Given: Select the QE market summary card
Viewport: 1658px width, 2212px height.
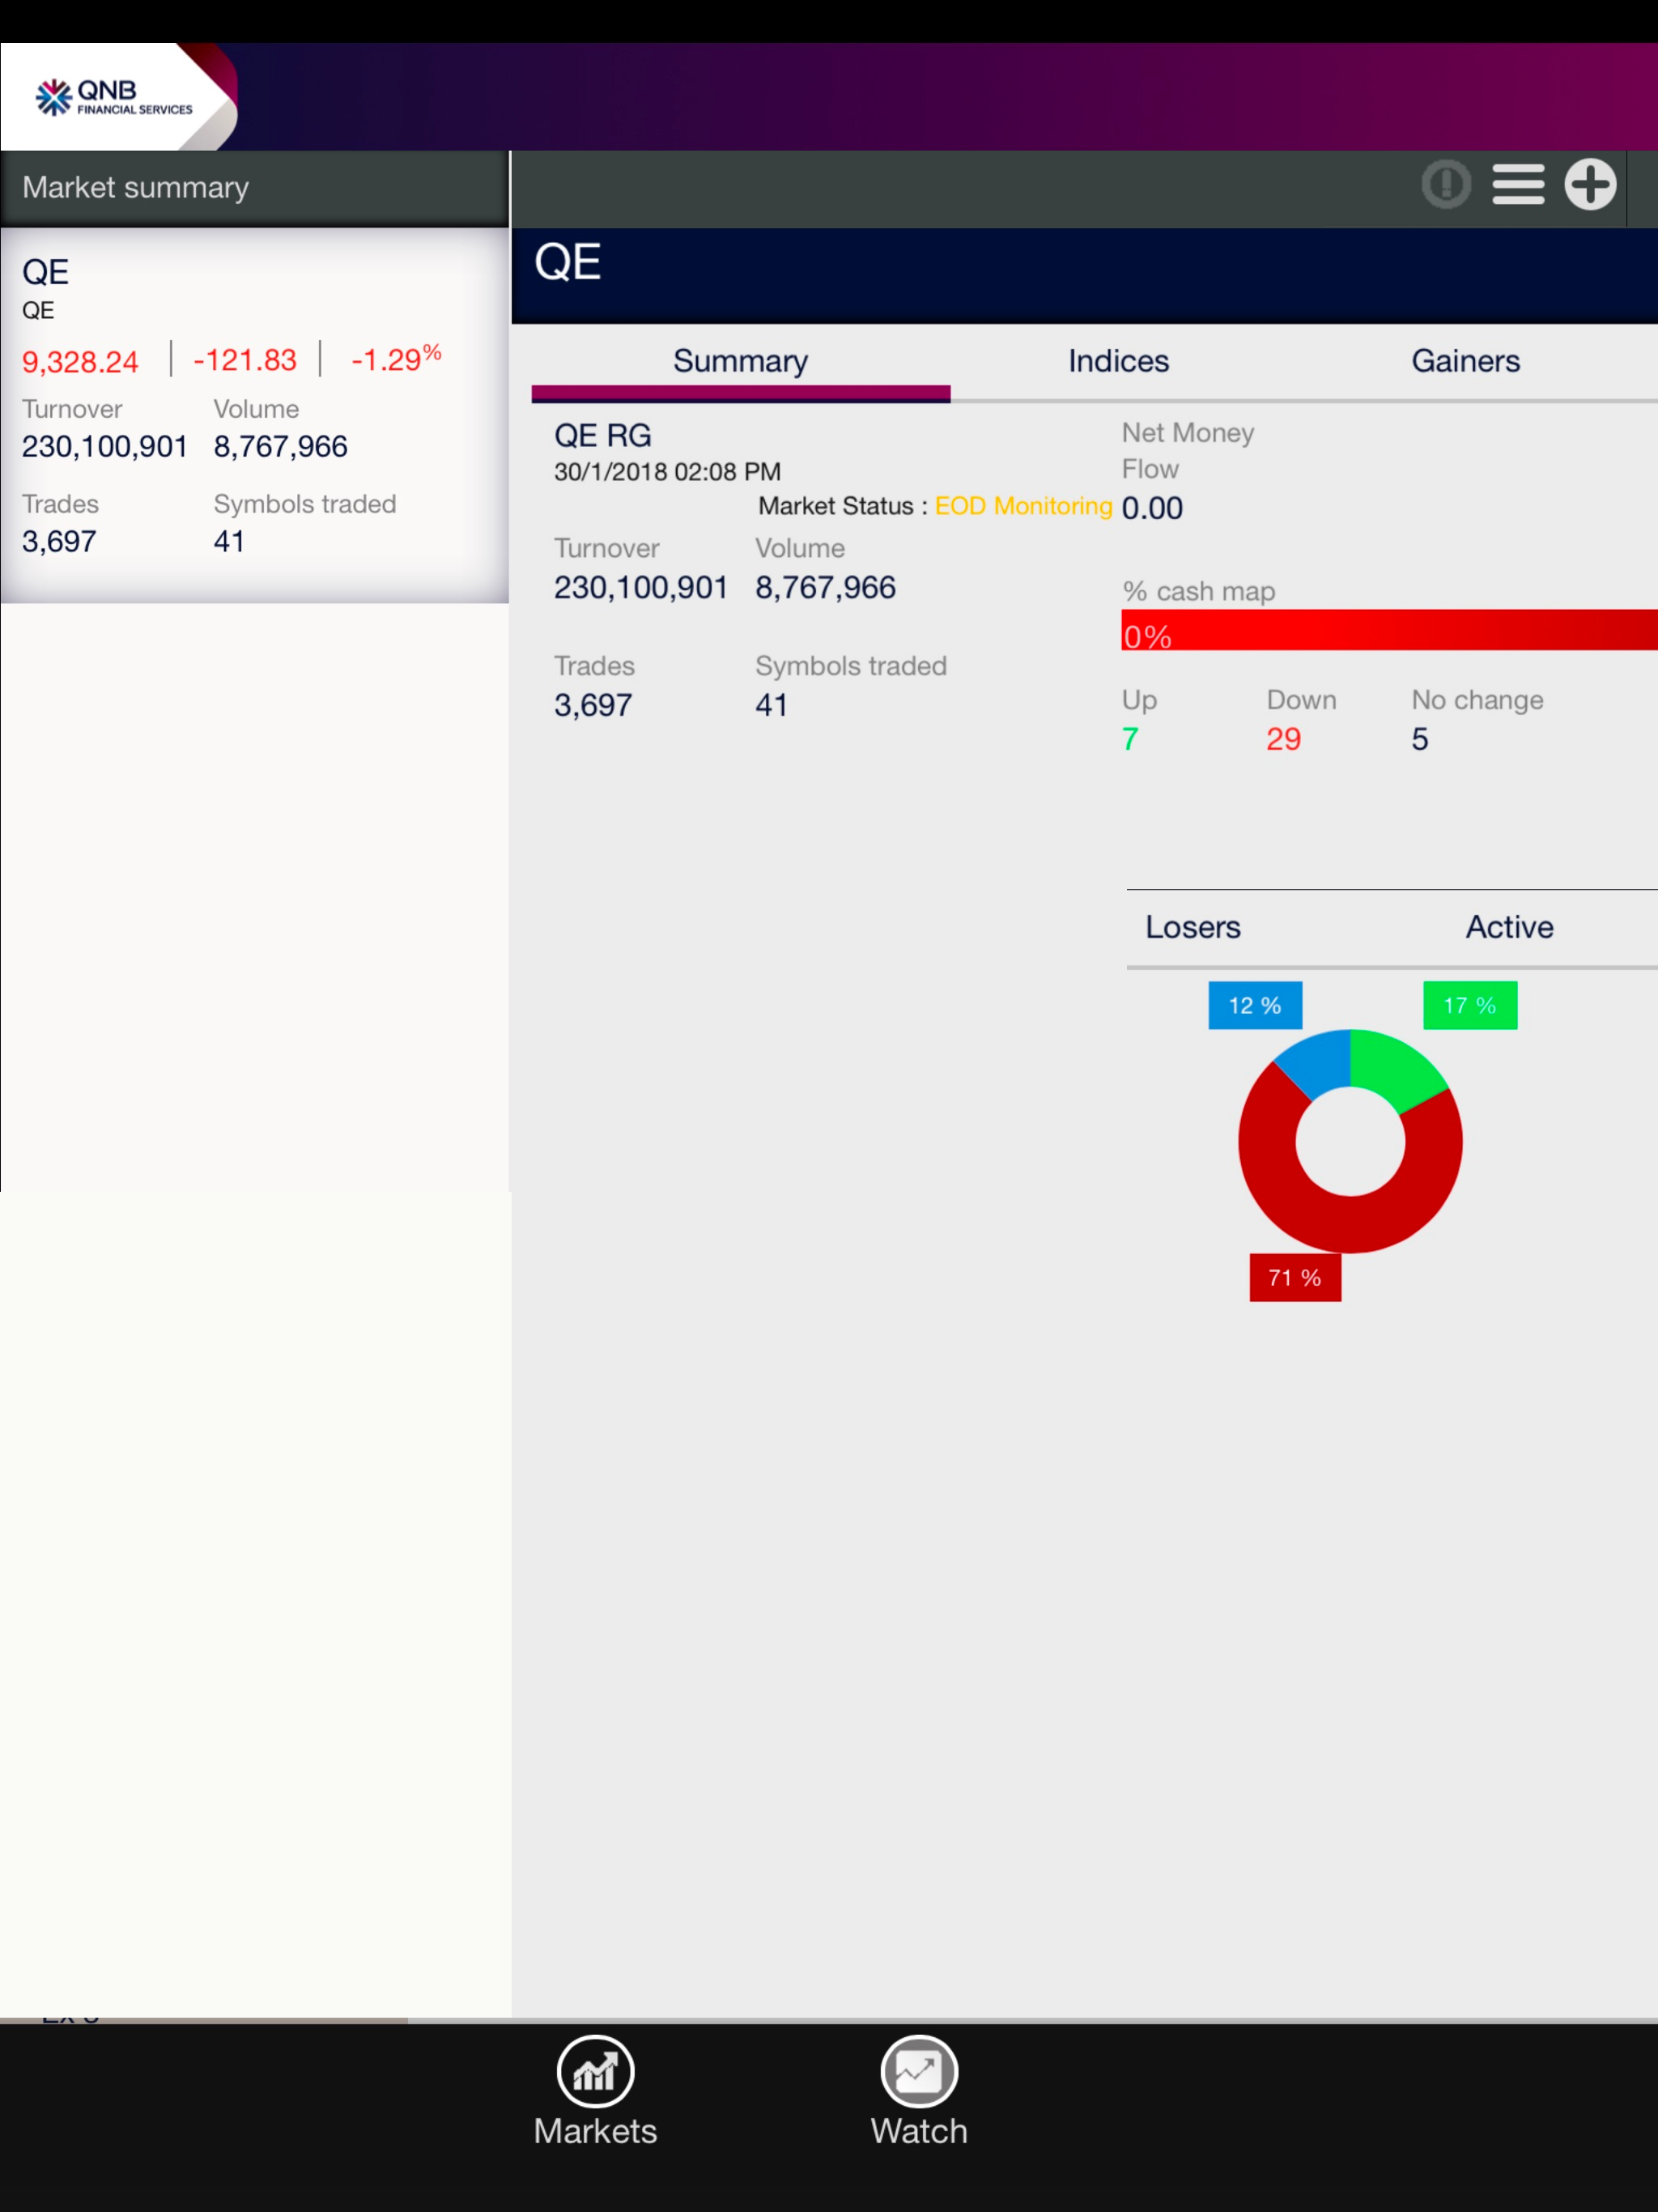Looking at the screenshot, I should click(255, 415).
